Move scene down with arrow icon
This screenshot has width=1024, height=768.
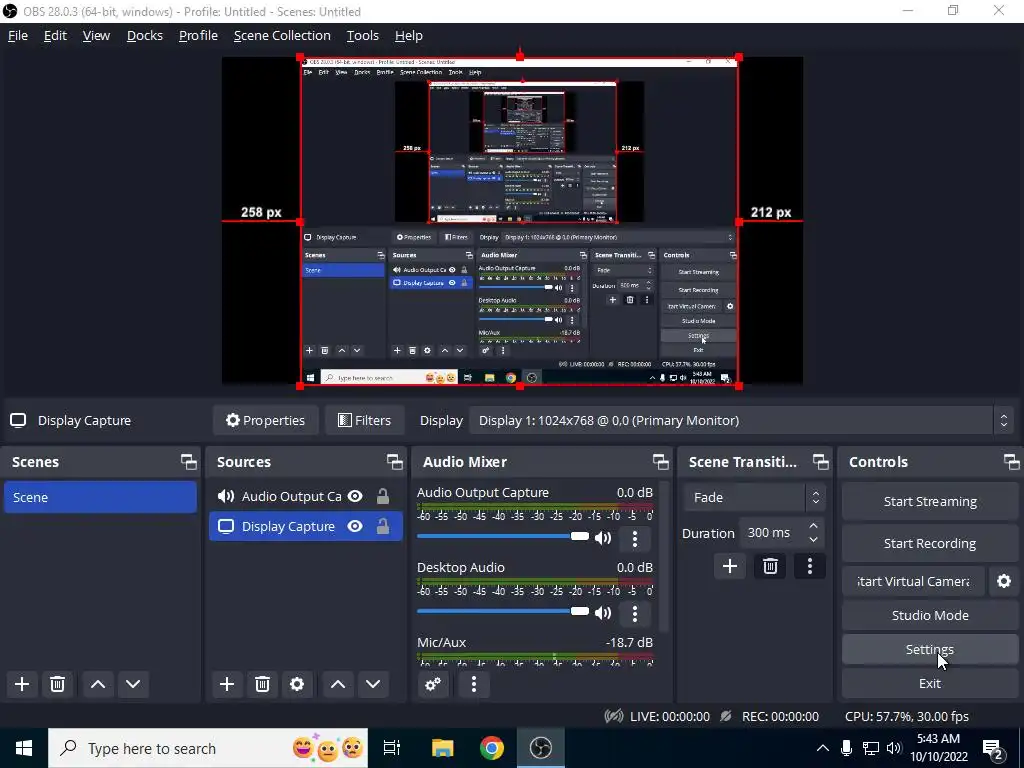click(133, 684)
